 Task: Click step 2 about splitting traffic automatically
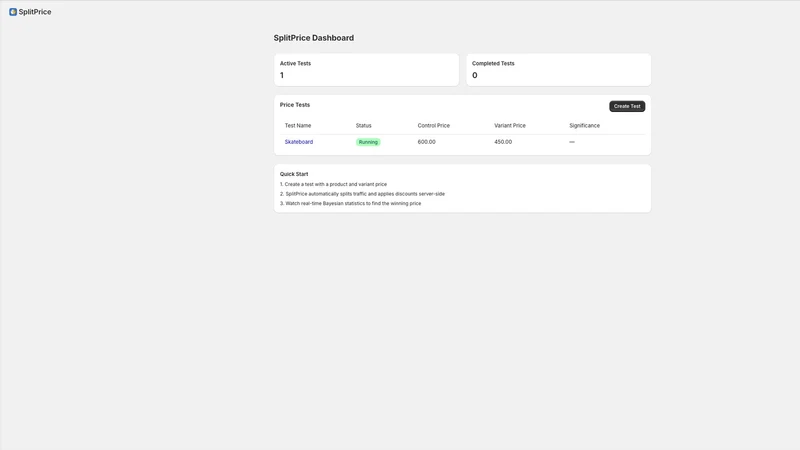pyautogui.click(x=362, y=194)
